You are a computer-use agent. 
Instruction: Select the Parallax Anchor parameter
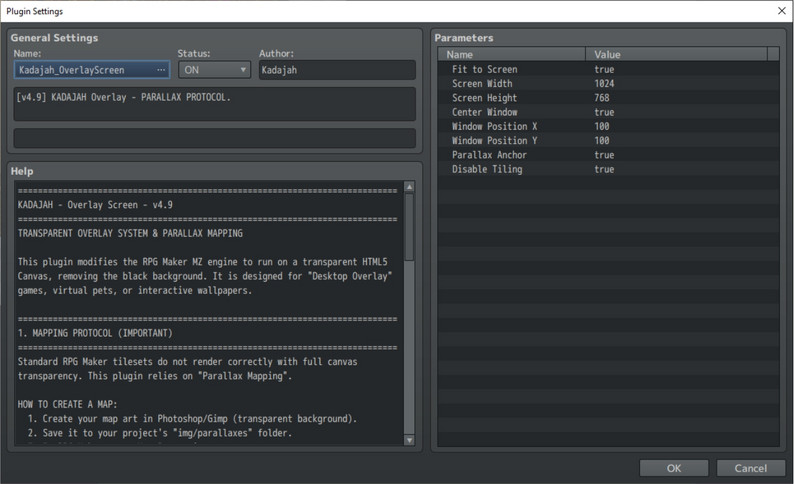pos(489,155)
